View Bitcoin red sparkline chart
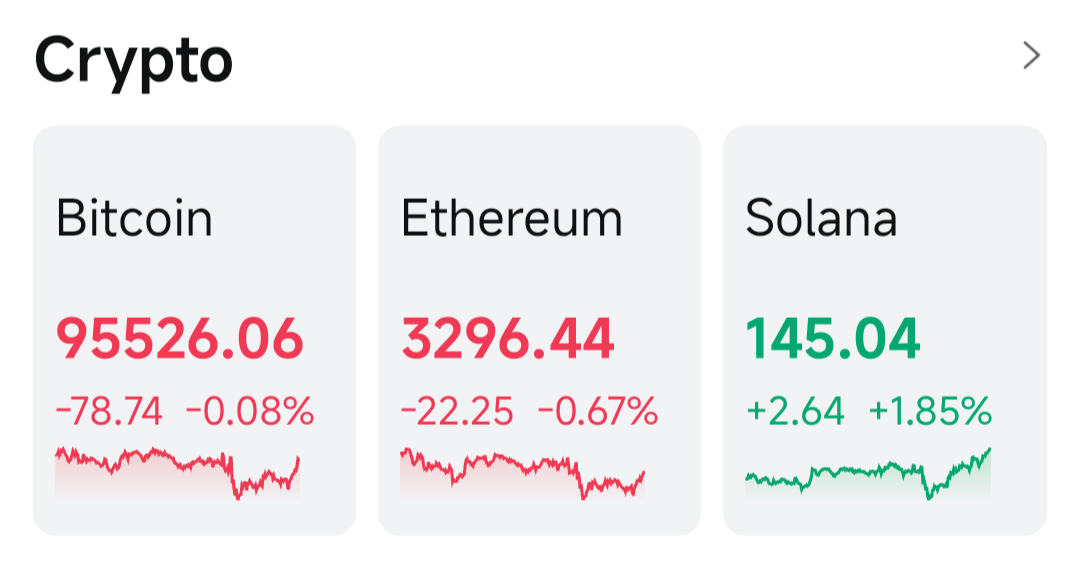 (178, 473)
